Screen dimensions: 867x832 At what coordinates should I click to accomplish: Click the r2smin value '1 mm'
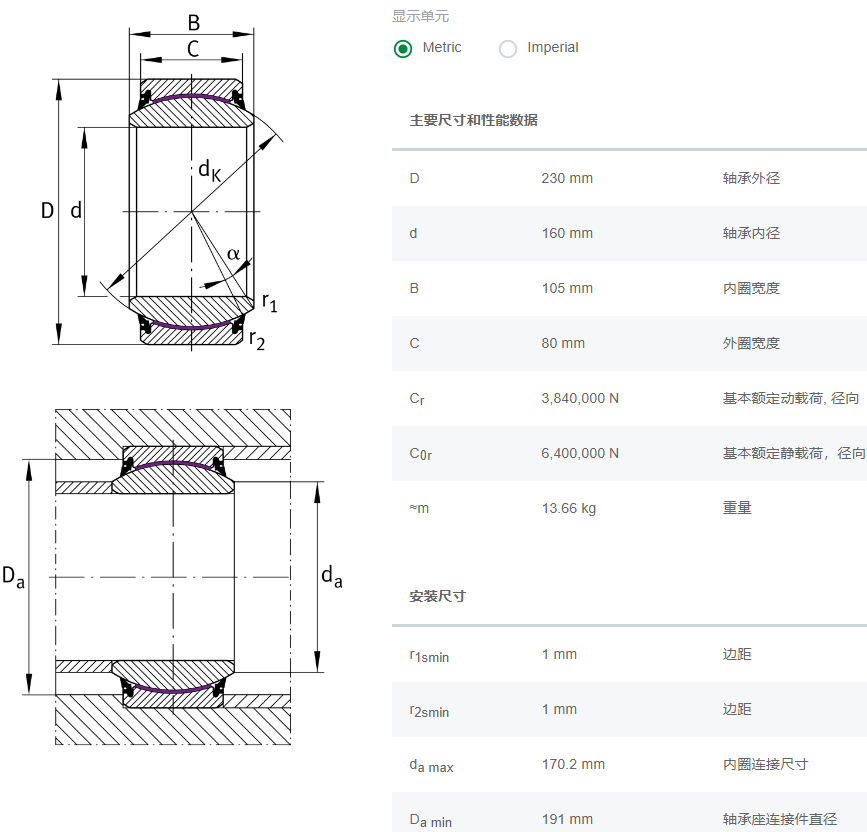(559, 709)
